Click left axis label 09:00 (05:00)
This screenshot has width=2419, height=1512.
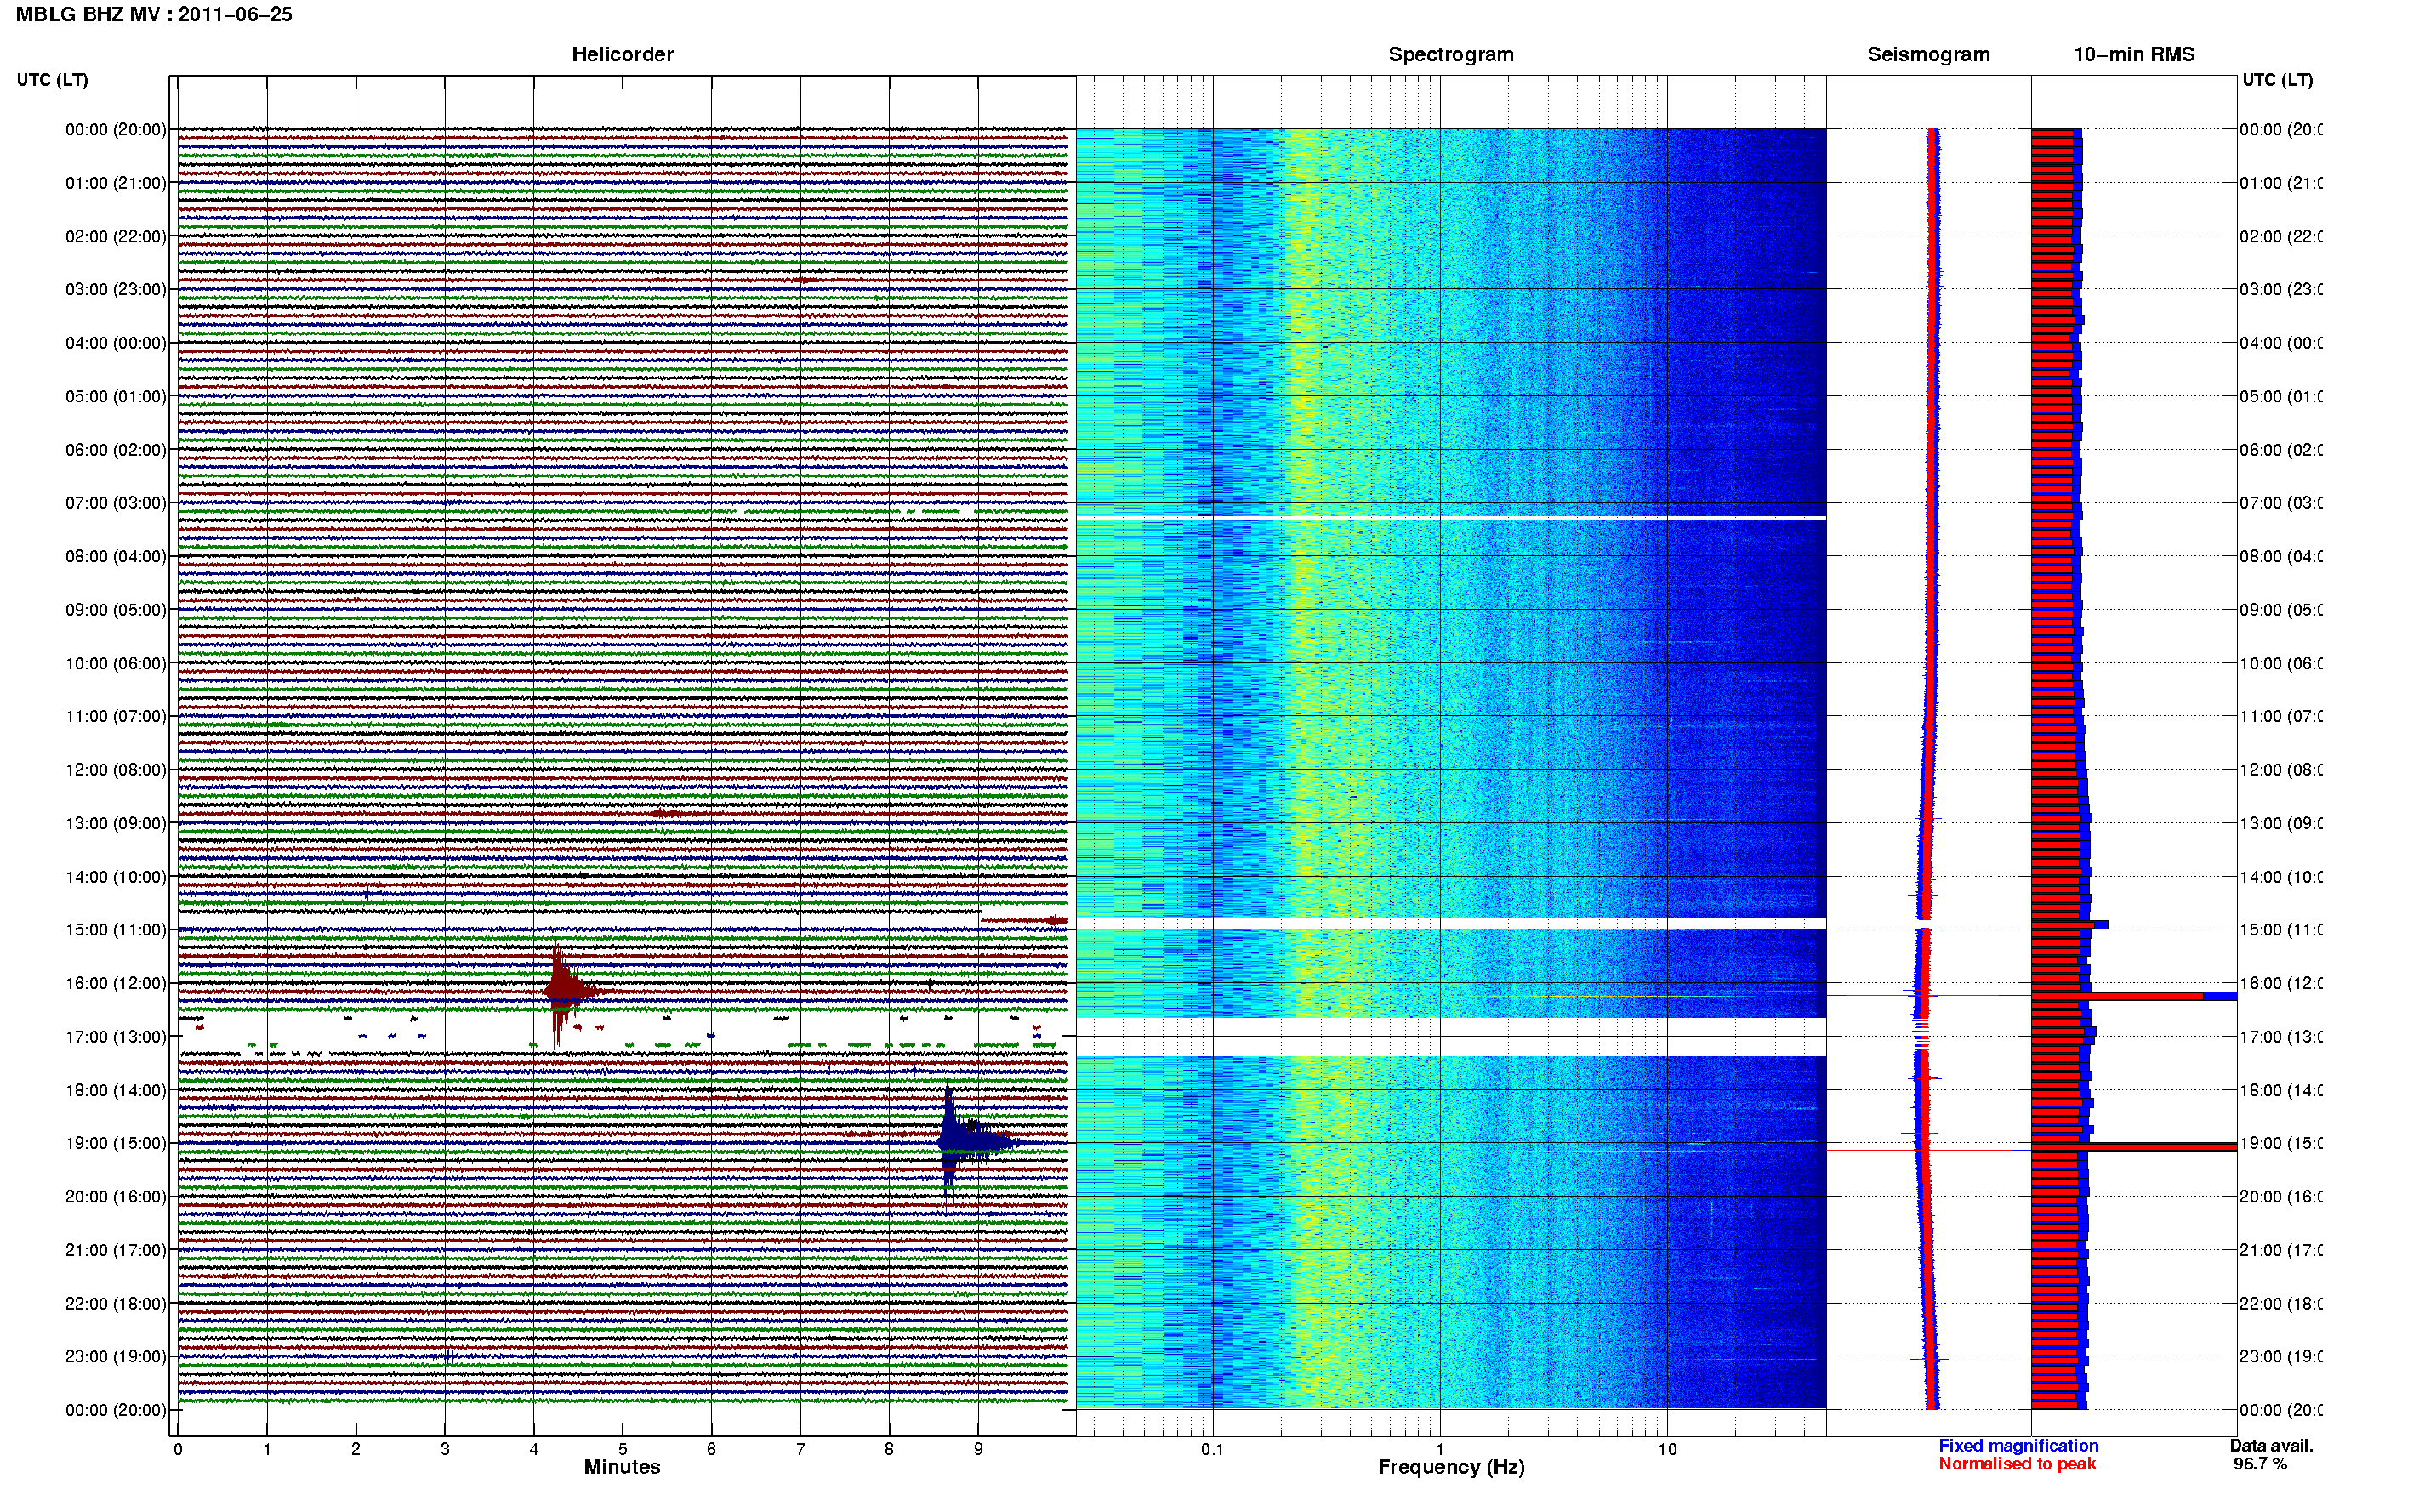coord(116,609)
